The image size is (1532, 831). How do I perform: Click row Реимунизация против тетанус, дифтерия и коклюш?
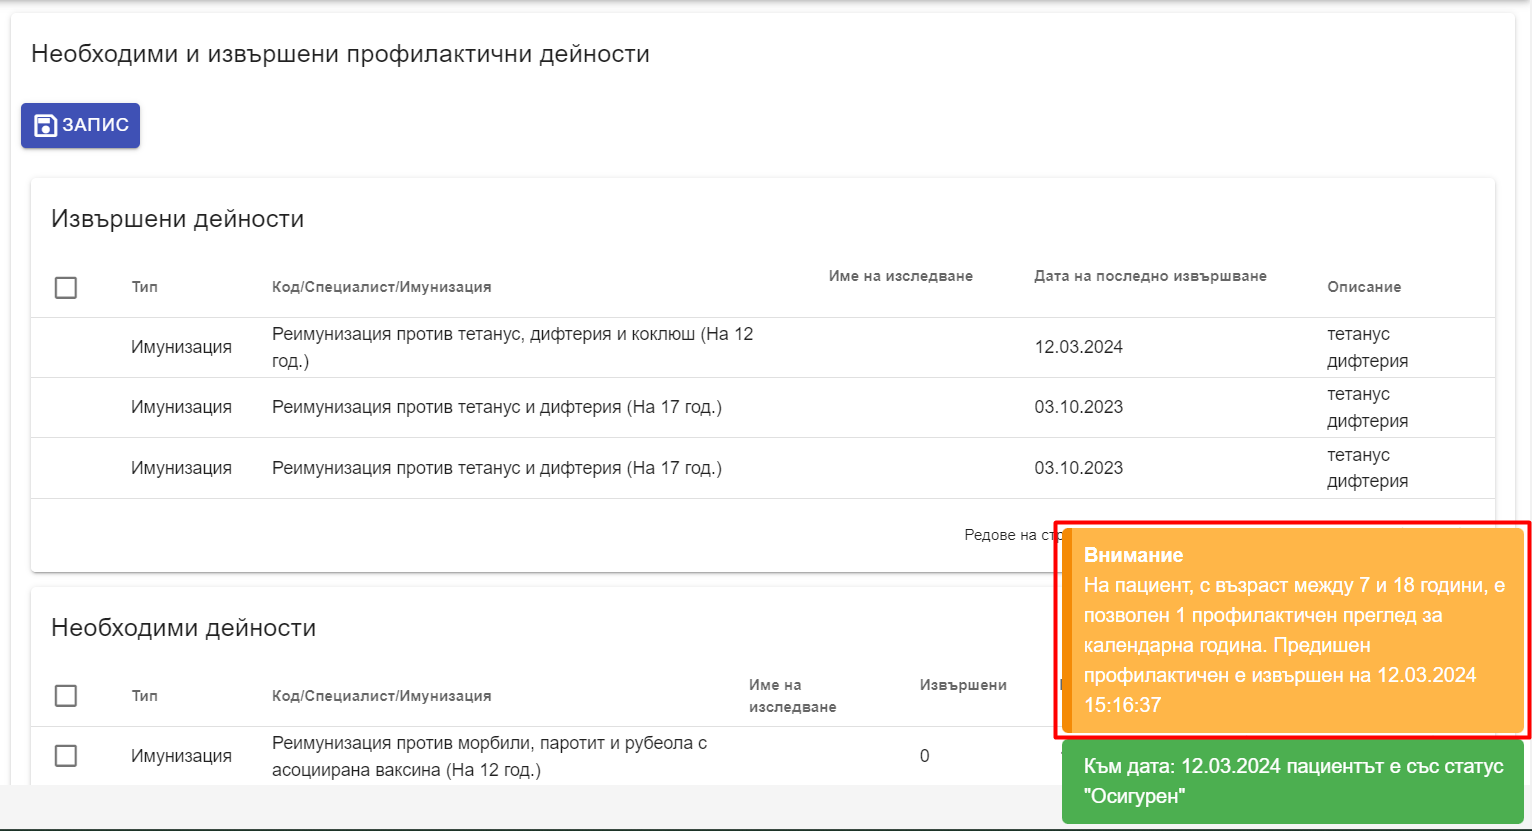pos(763,347)
